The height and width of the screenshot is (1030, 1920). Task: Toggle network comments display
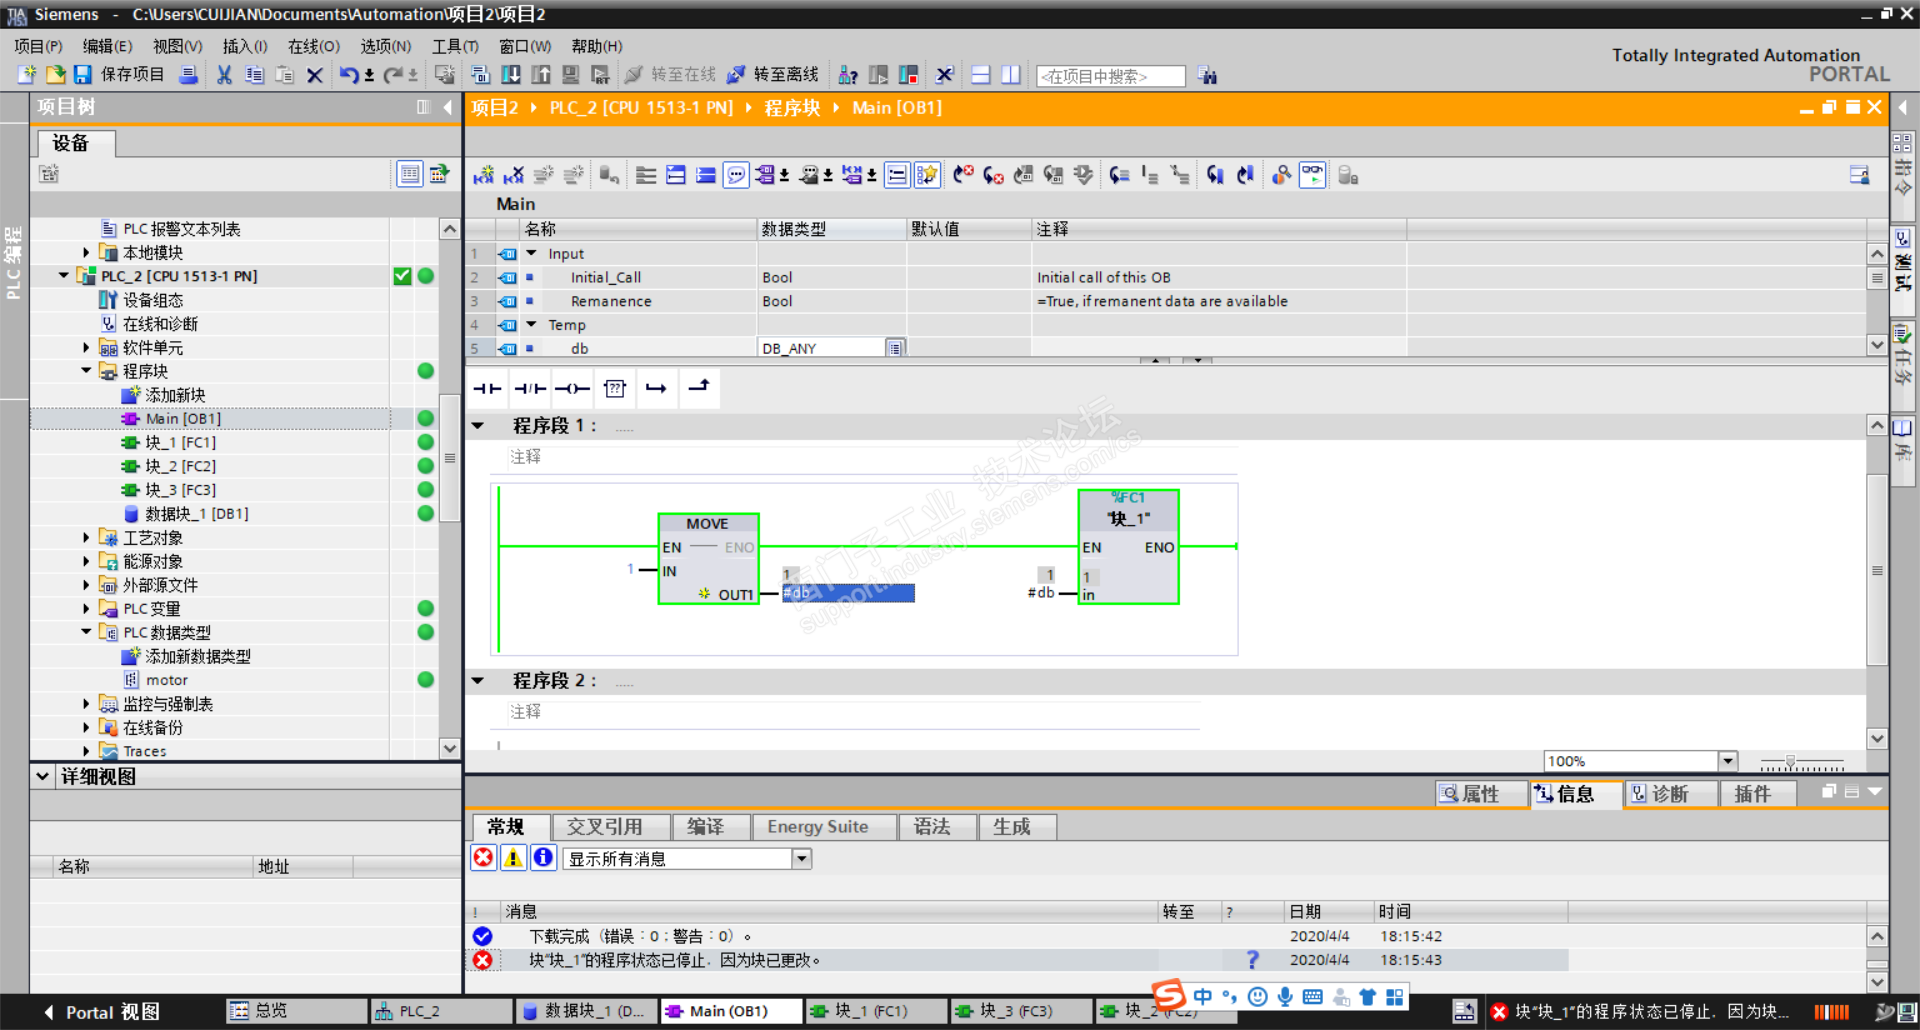pos(897,175)
